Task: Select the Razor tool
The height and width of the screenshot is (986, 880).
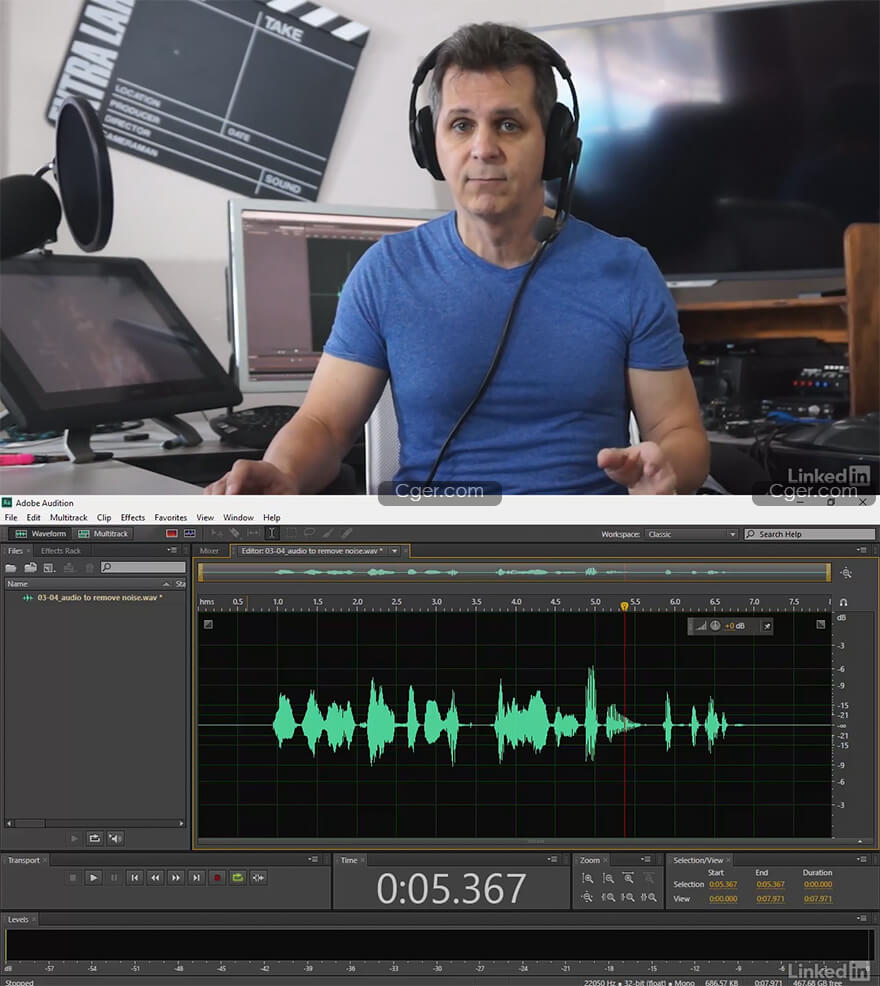Action: pyautogui.click(x=234, y=533)
